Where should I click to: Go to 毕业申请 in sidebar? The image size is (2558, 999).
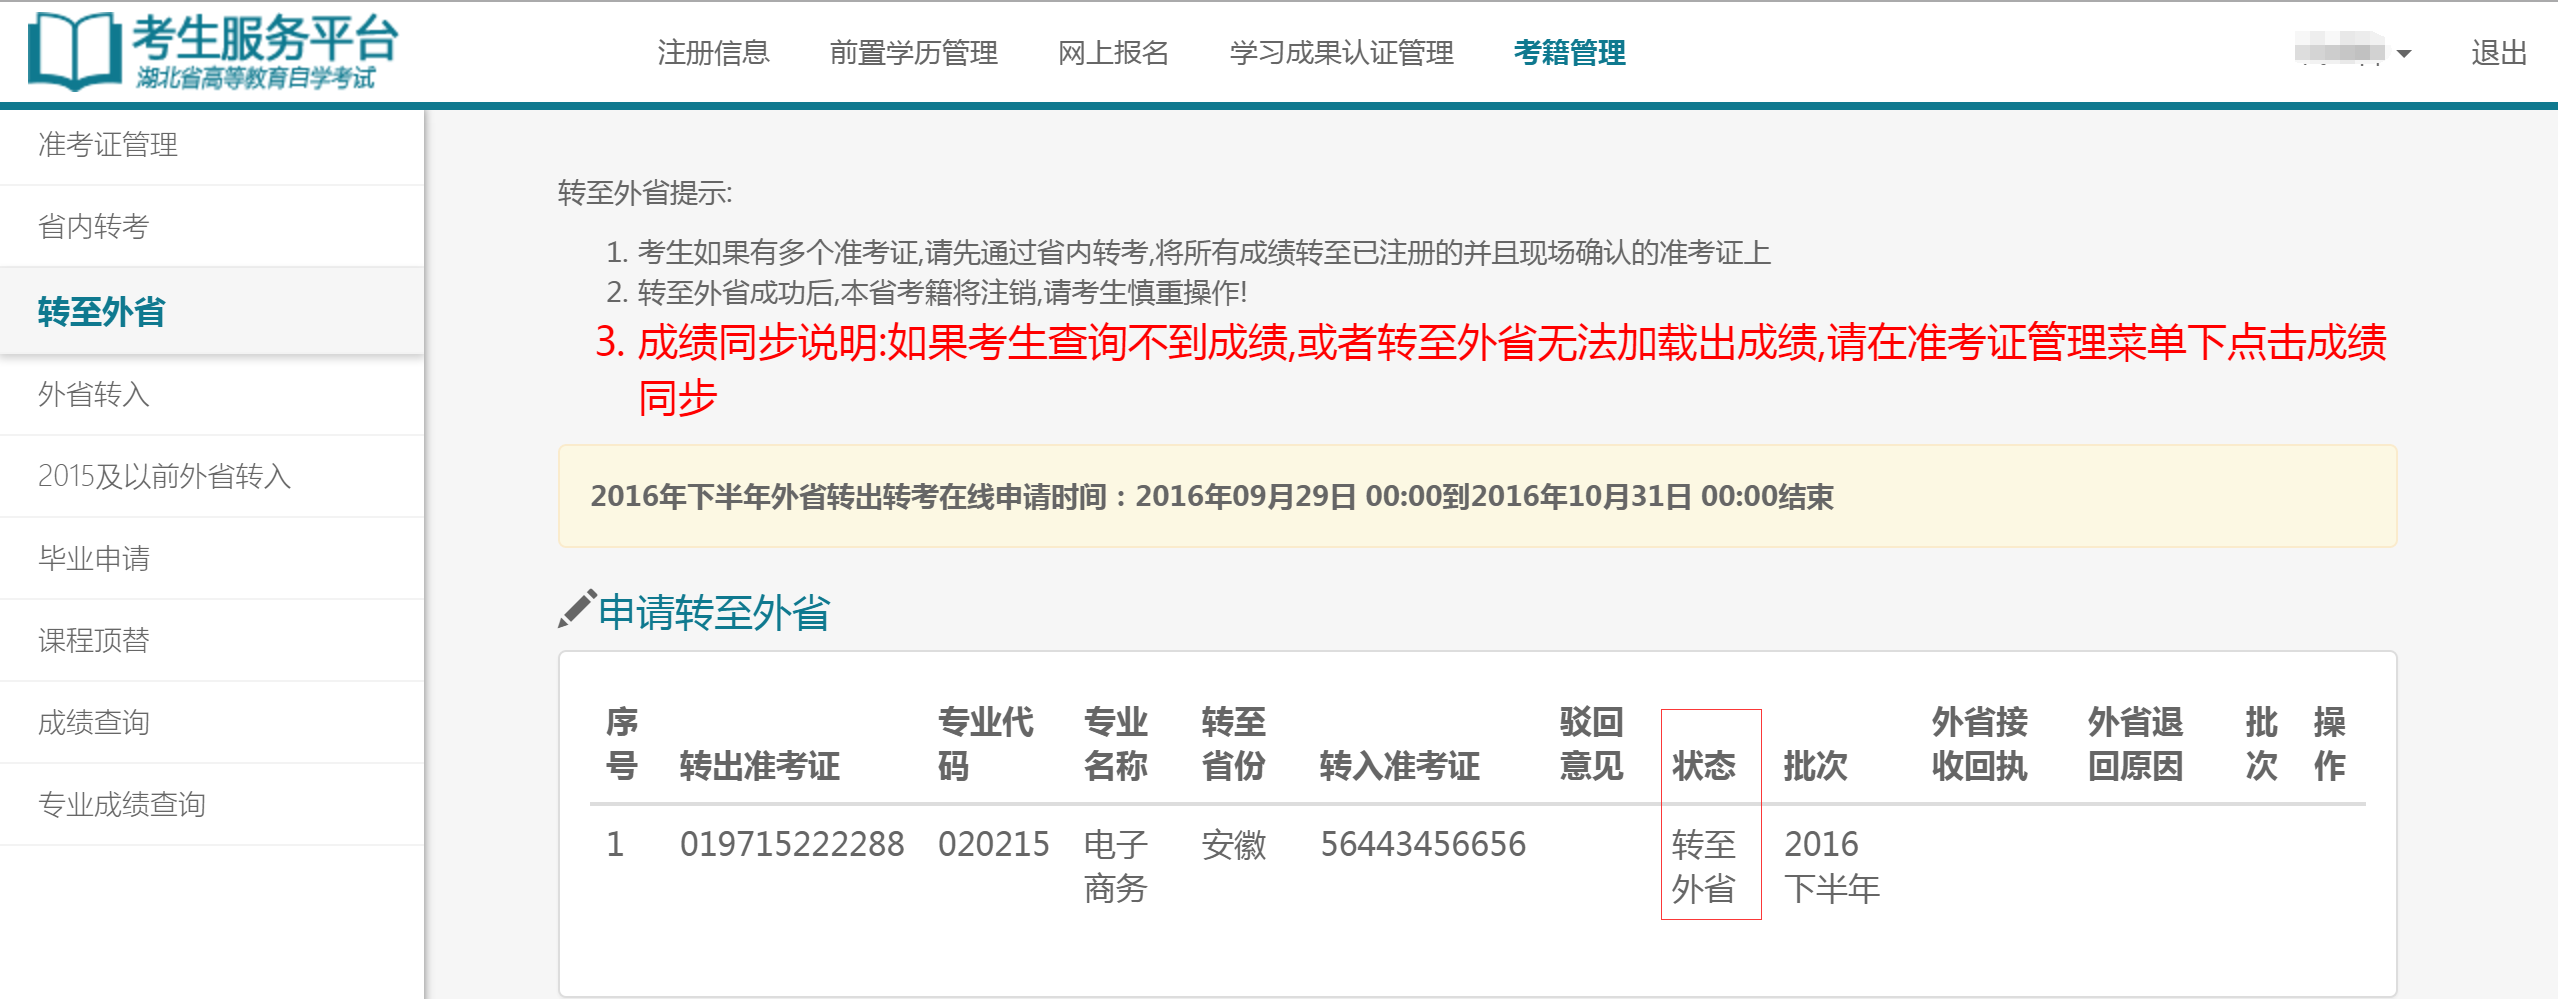(94, 559)
